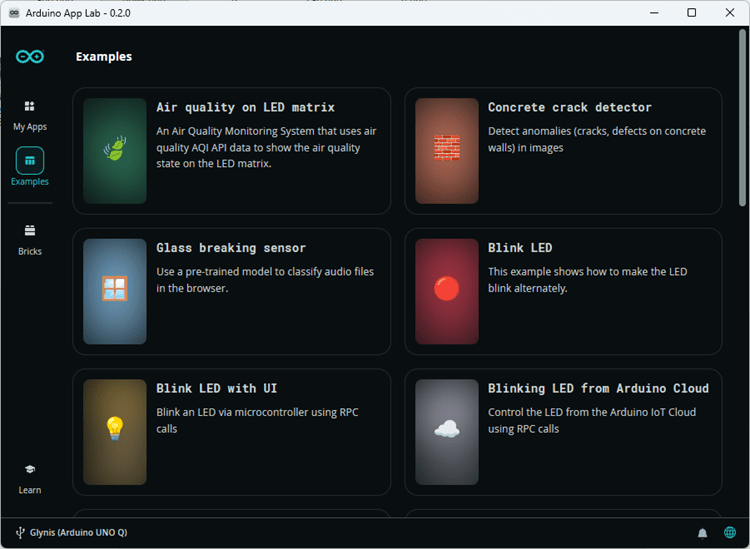Click the Glynis (Arduino UNO Q) board label
The width and height of the screenshot is (750, 549).
(79, 533)
